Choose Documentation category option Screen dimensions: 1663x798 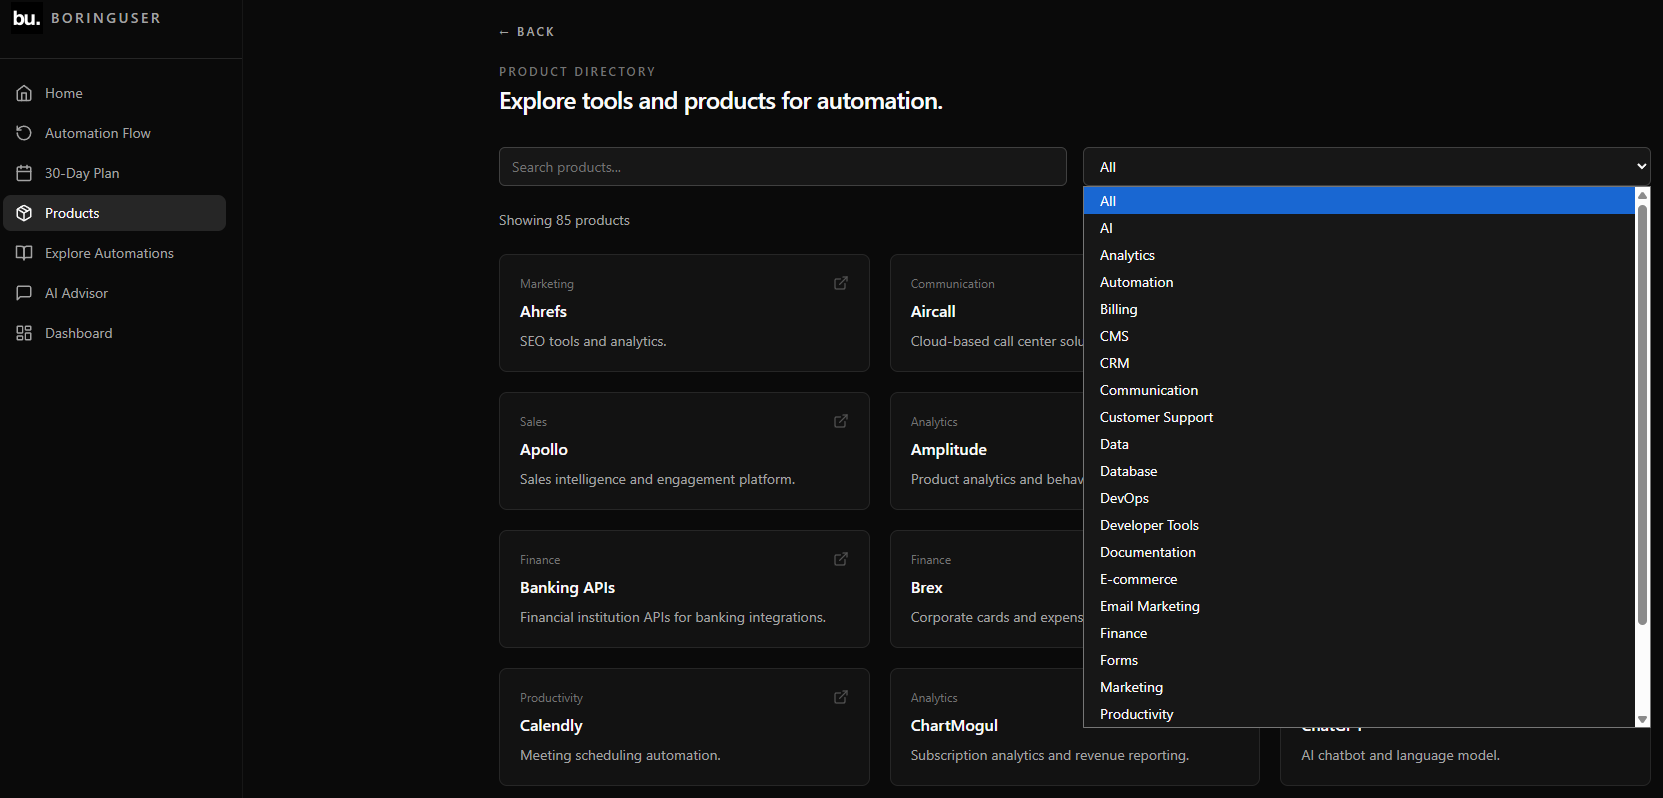1359,552
